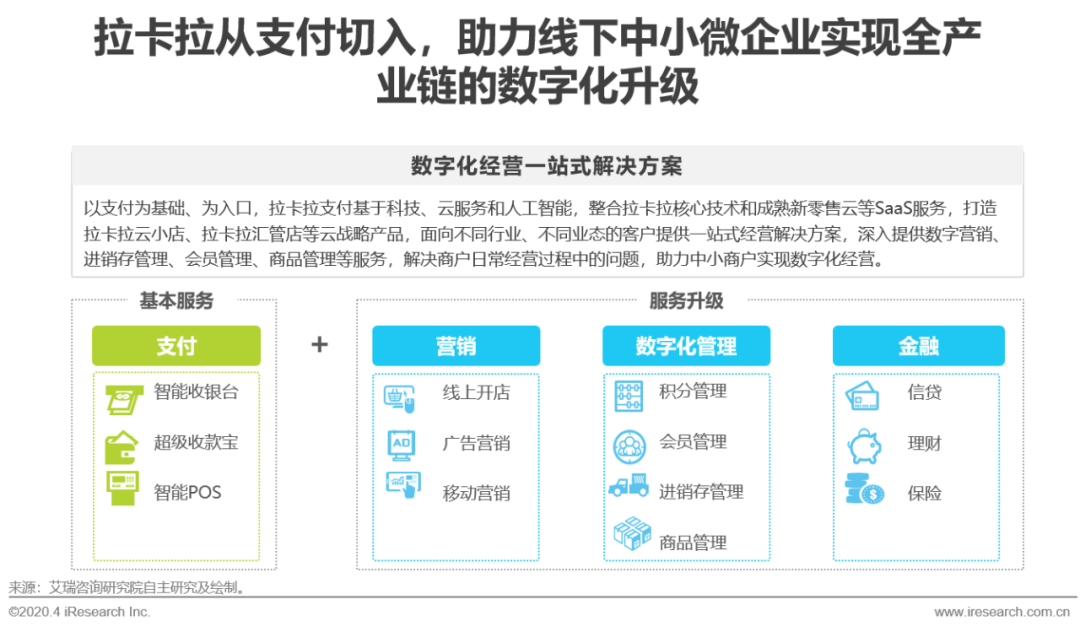
Task: Click the 进销存管理 text label
Action: click(x=701, y=492)
